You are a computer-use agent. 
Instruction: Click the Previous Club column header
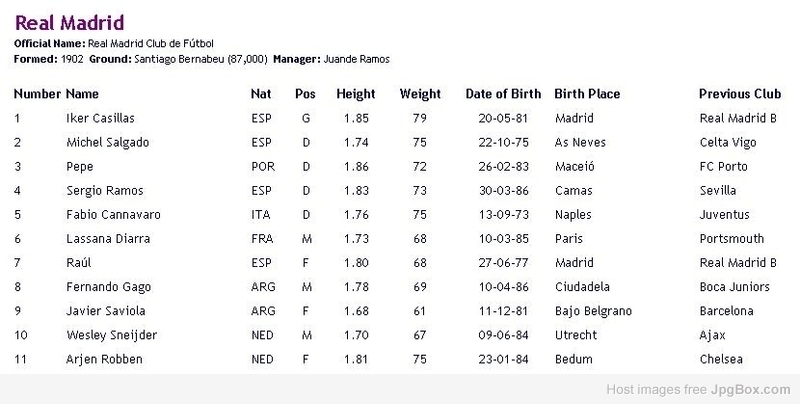(740, 94)
